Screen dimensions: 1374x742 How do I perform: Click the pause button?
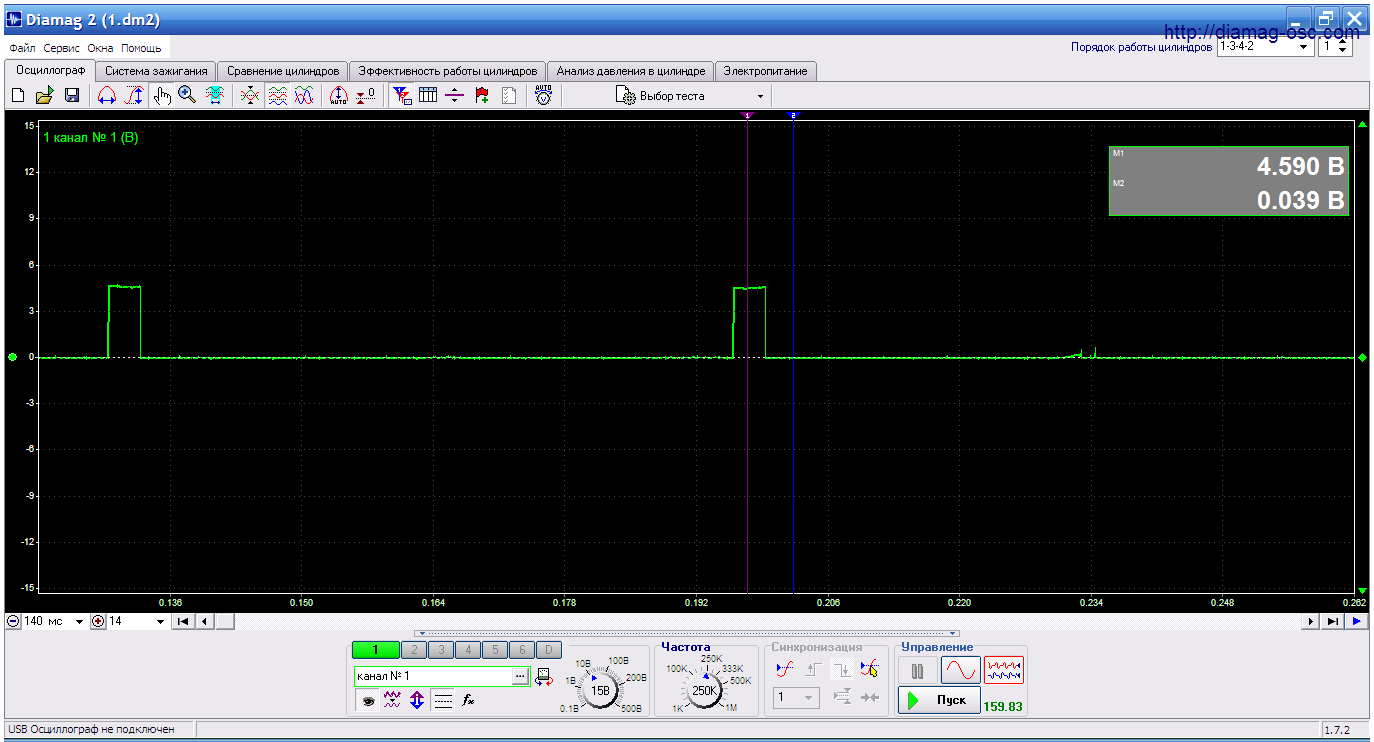917,670
